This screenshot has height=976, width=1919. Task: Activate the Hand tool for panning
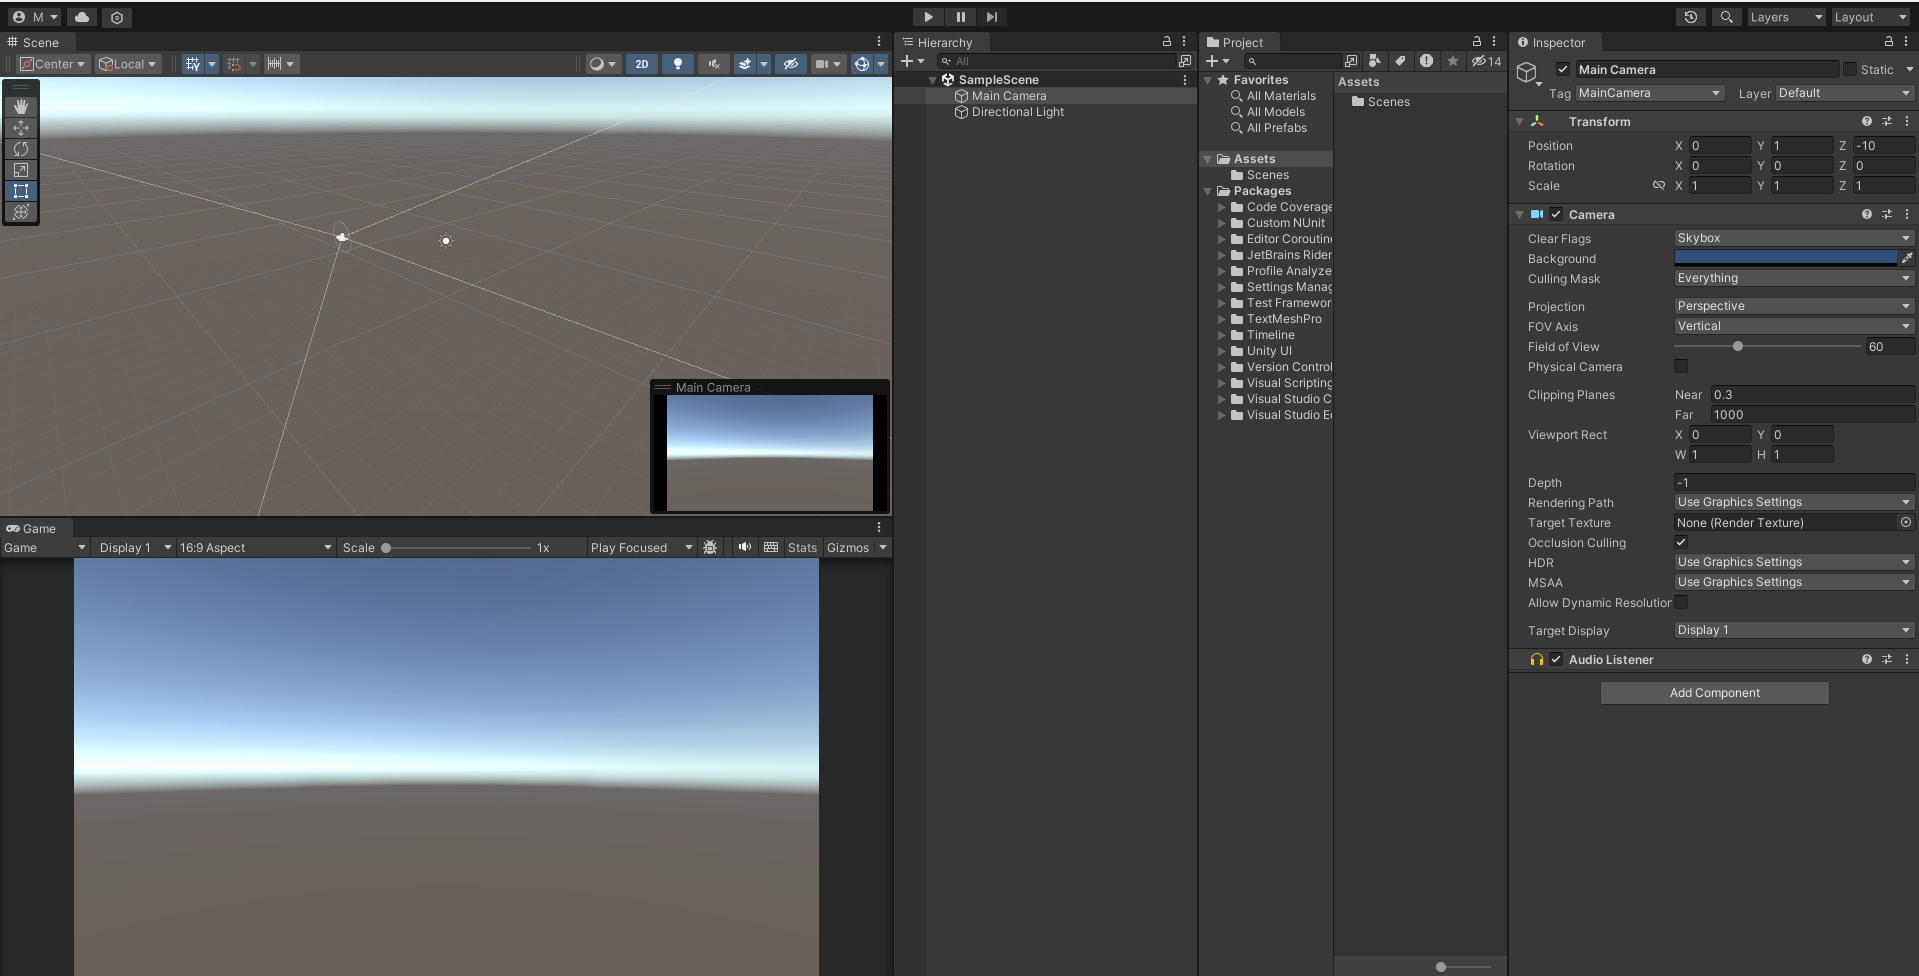tap(20, 106)
